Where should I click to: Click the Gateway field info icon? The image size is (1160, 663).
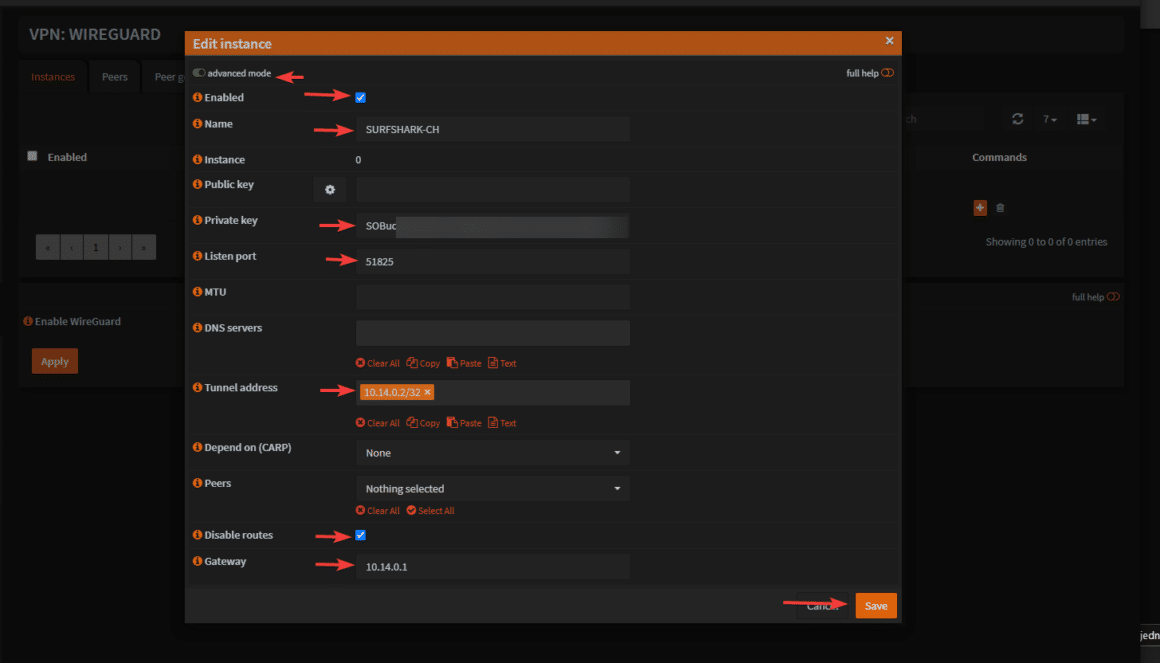click(x=197, y=562)
